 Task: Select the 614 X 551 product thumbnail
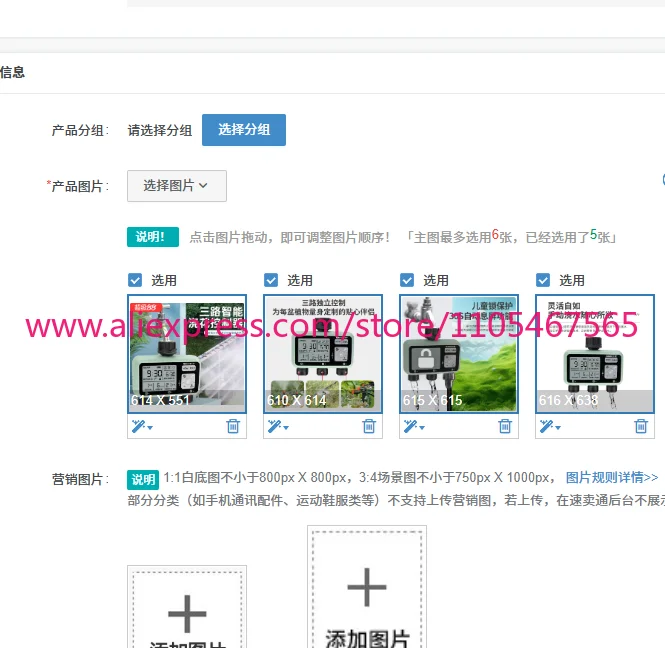point(187,354)
